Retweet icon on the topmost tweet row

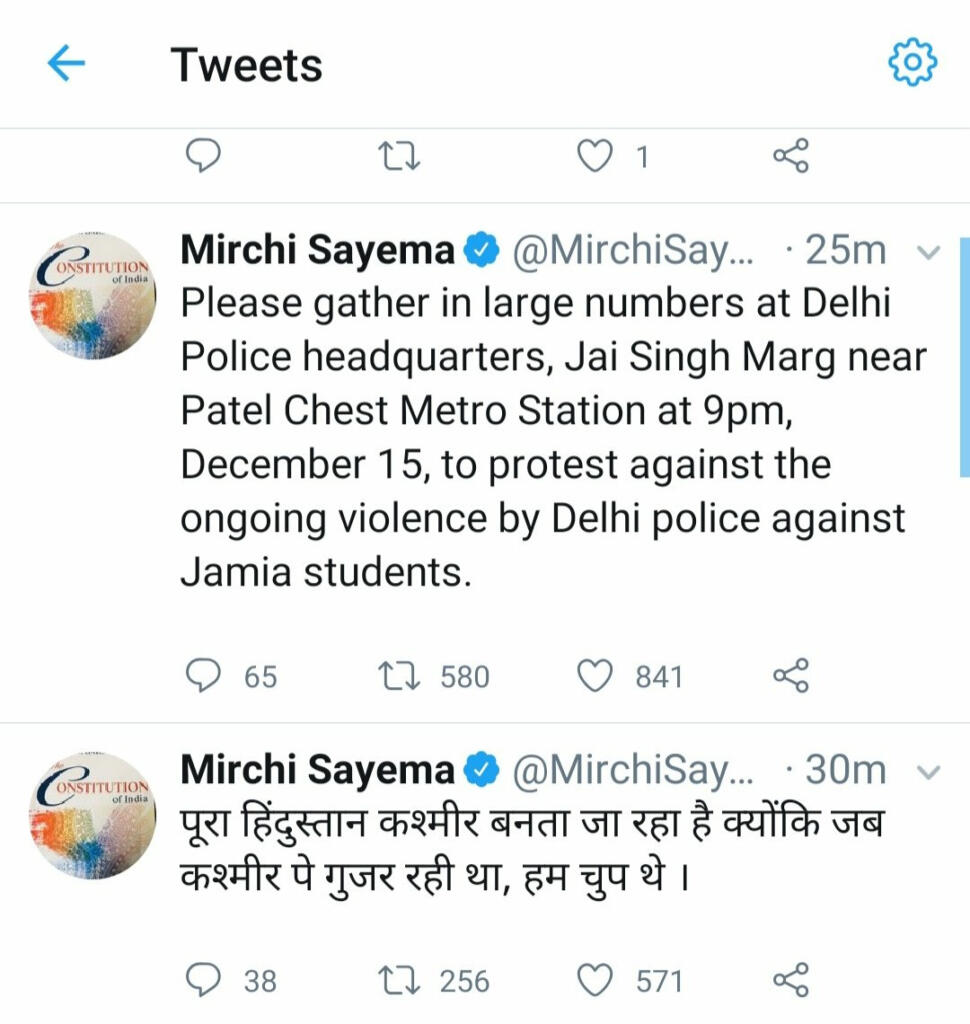(x=399, y=157)
